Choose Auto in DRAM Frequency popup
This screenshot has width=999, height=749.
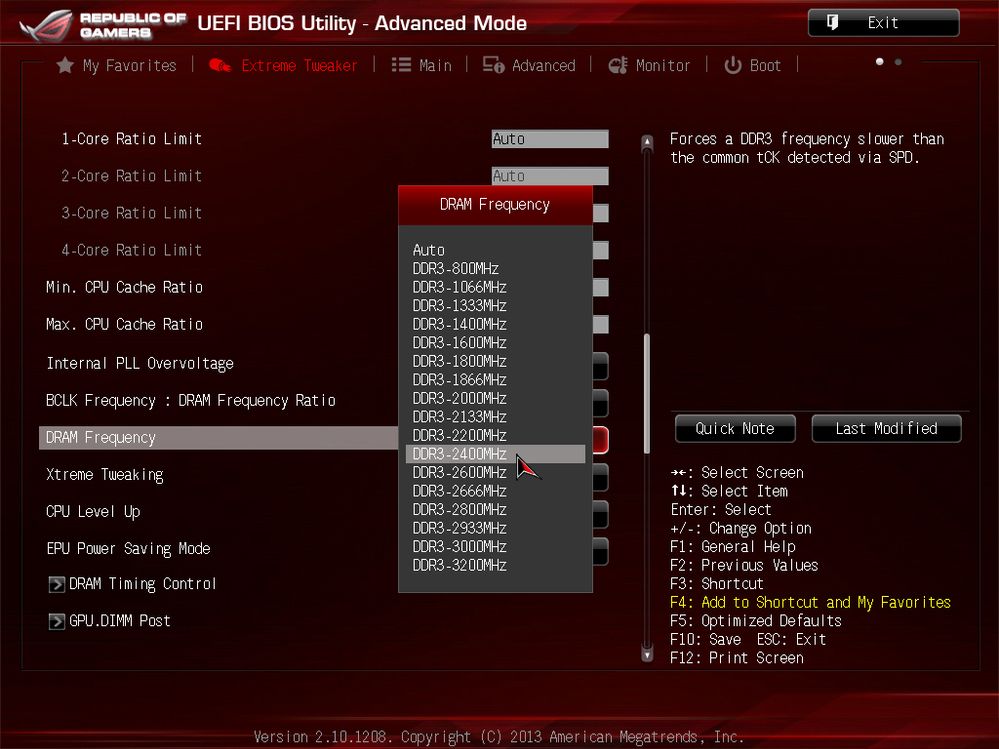point(429,250)
